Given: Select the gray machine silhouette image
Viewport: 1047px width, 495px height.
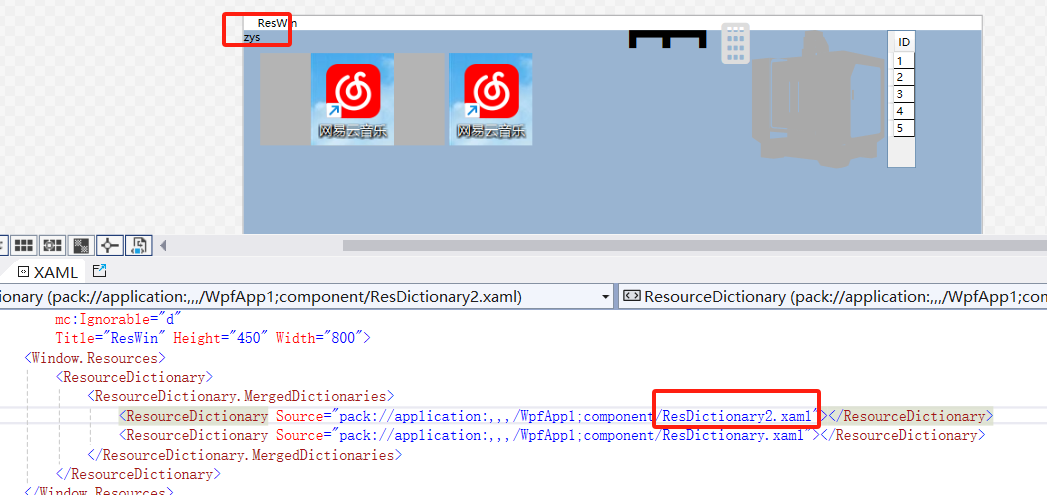Looking at the screenshot, I should (x=819, y=100).
